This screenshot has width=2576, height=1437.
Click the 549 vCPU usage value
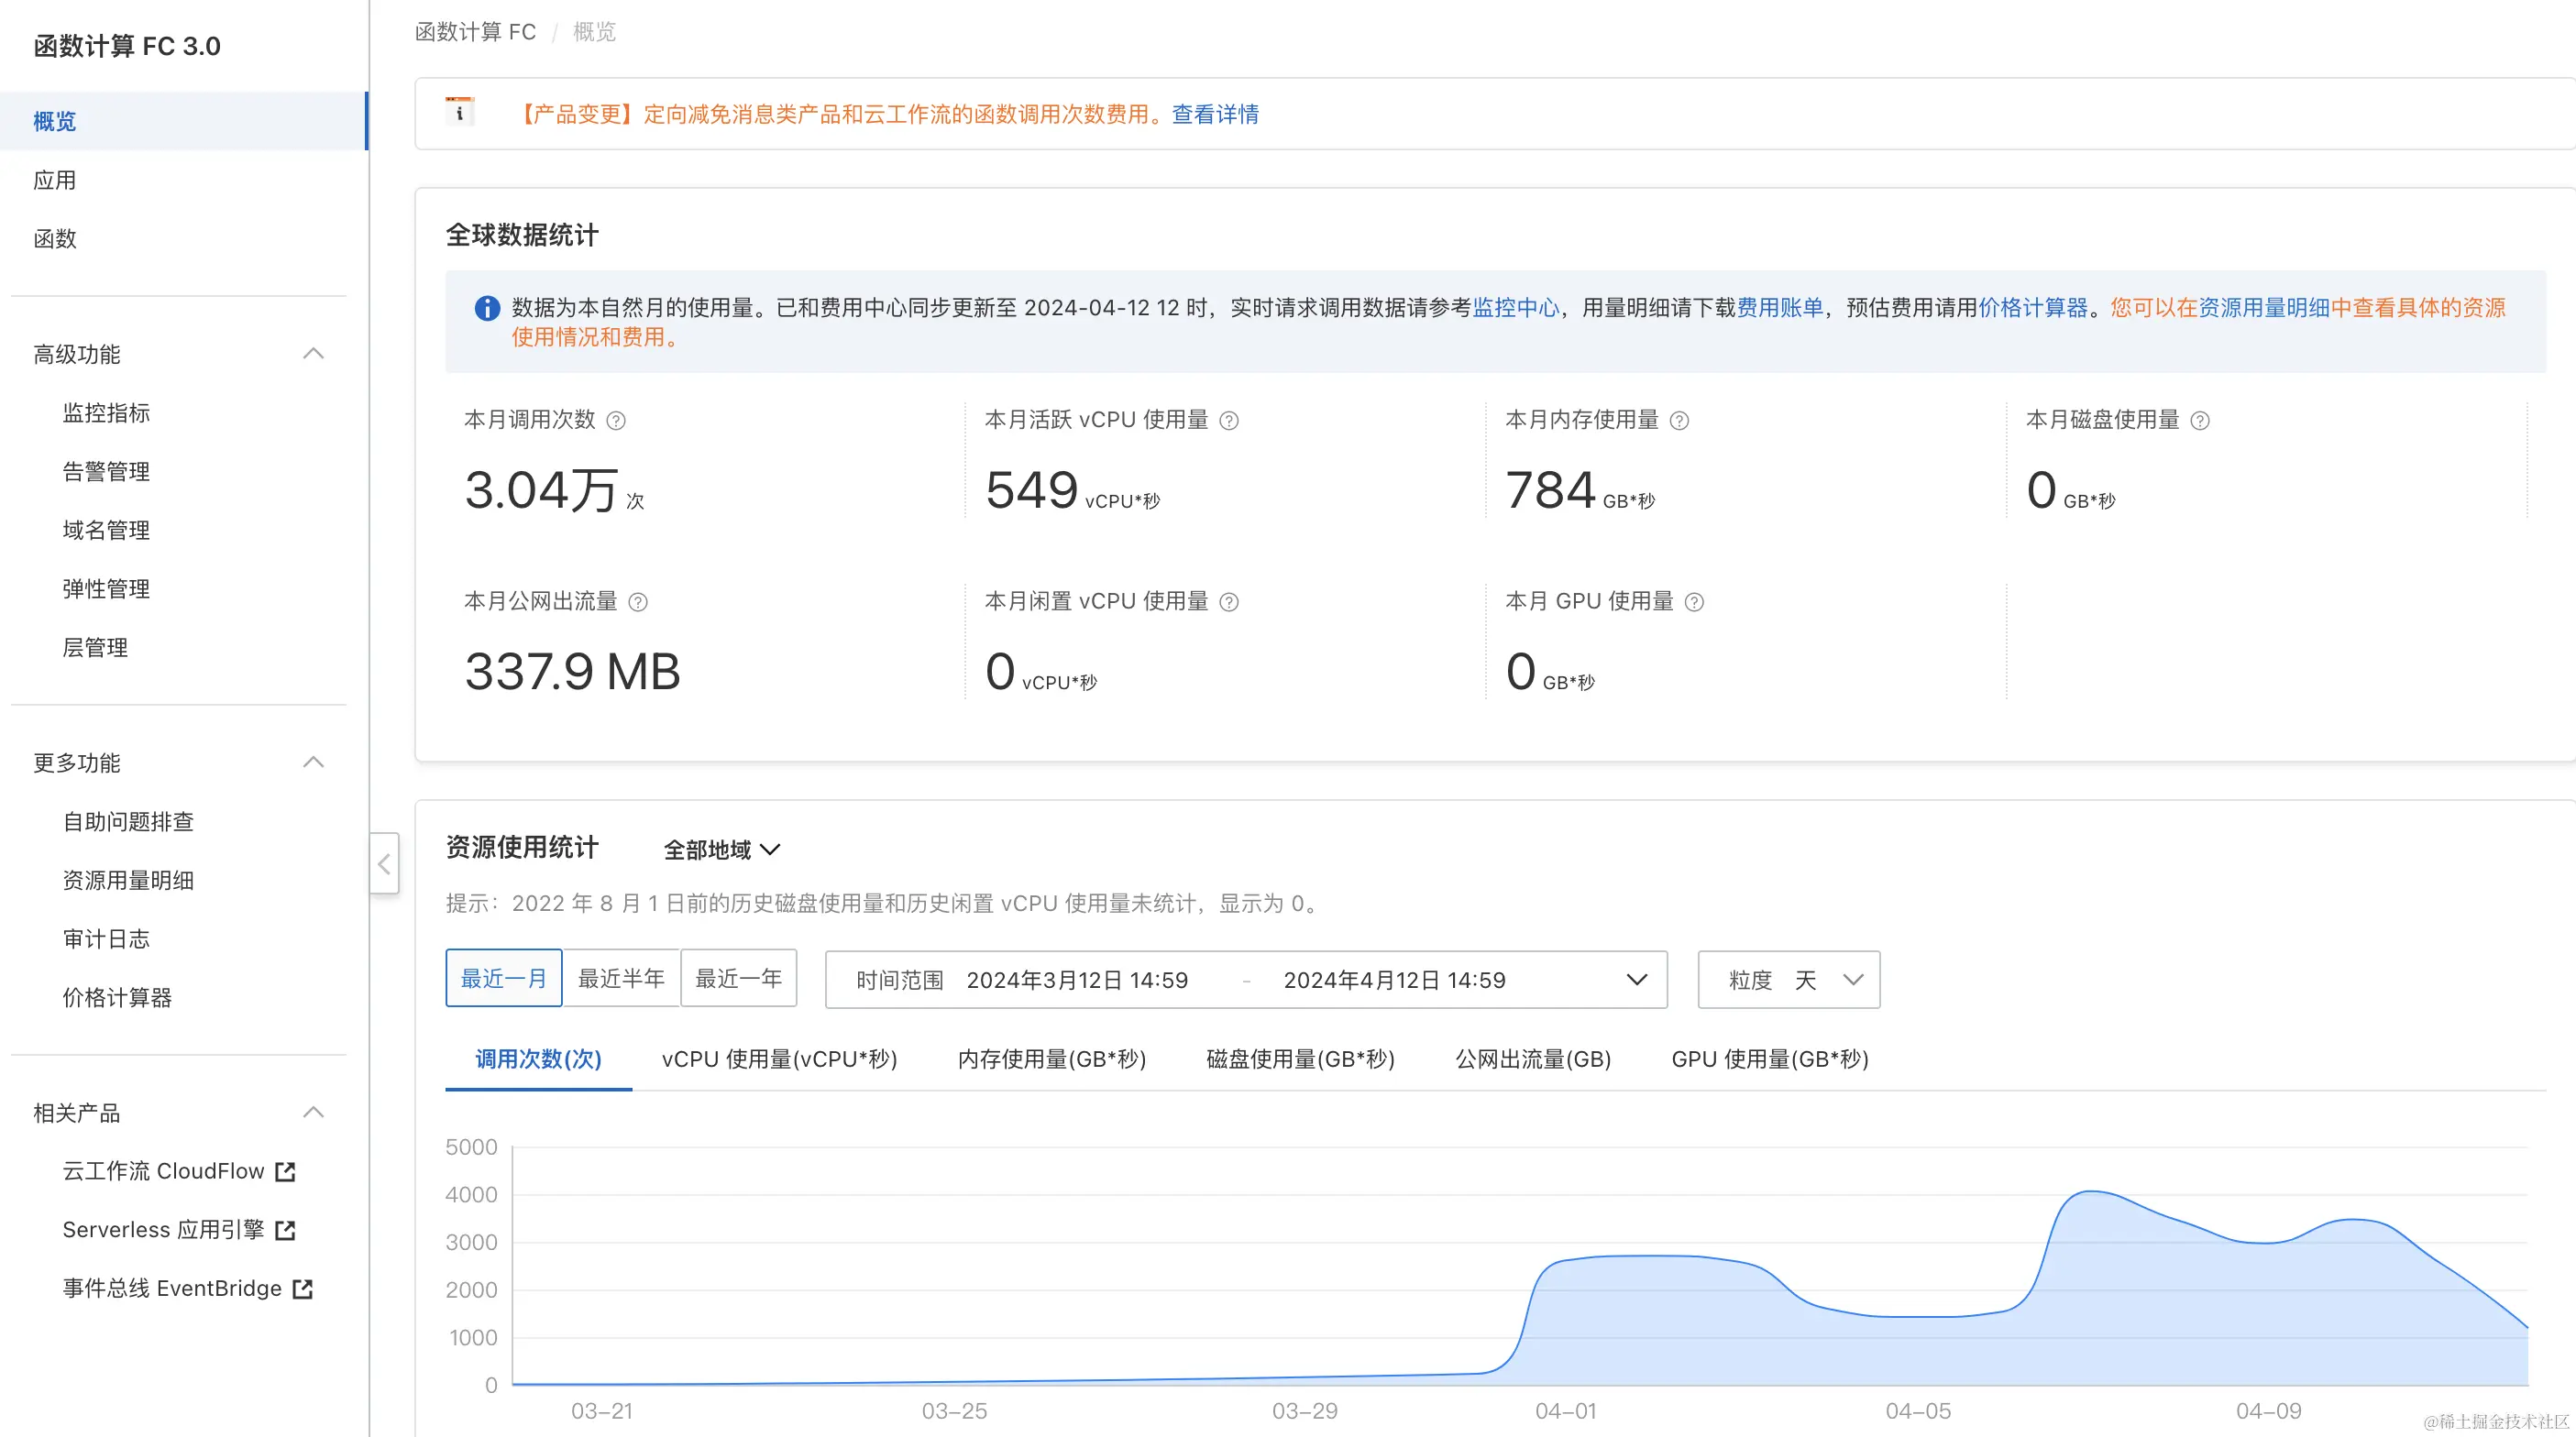[x=1031, y=490]
